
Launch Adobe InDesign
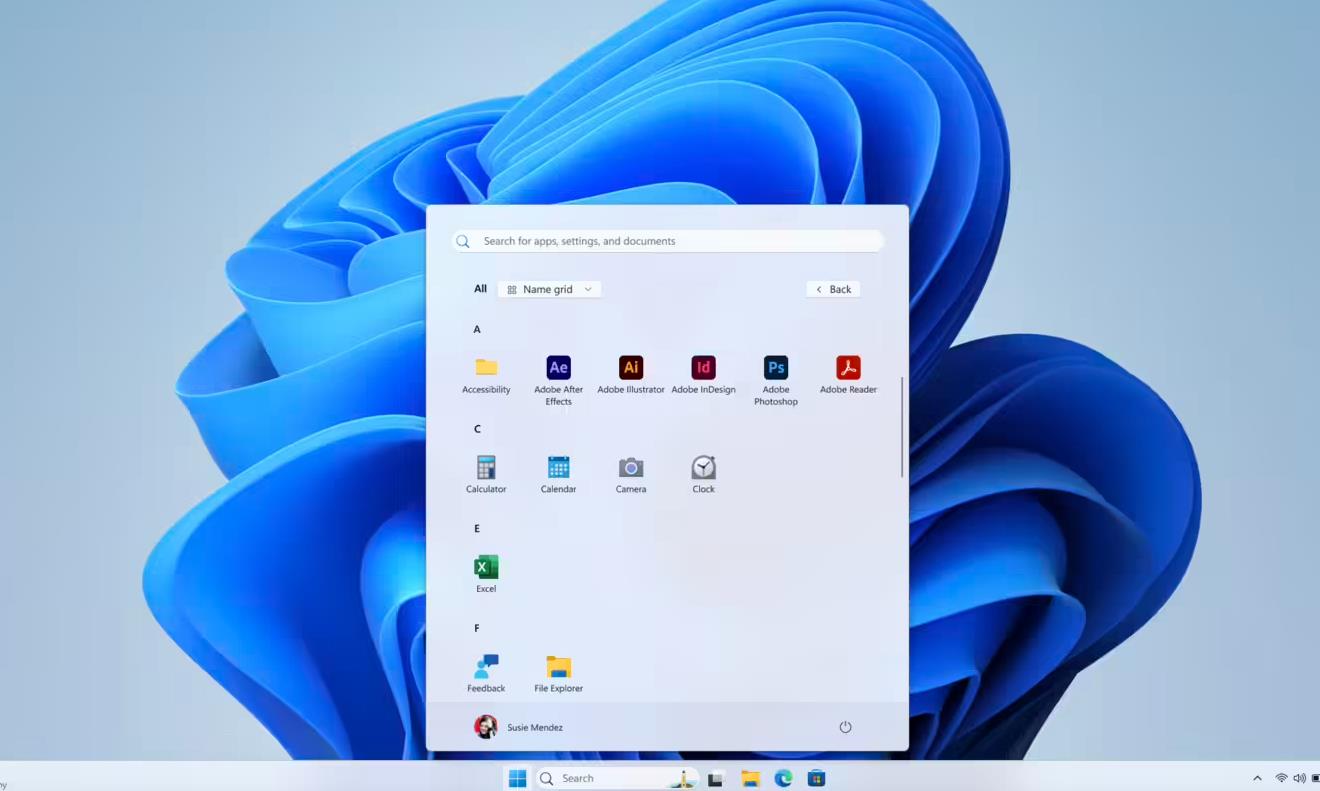click(703, 375)
